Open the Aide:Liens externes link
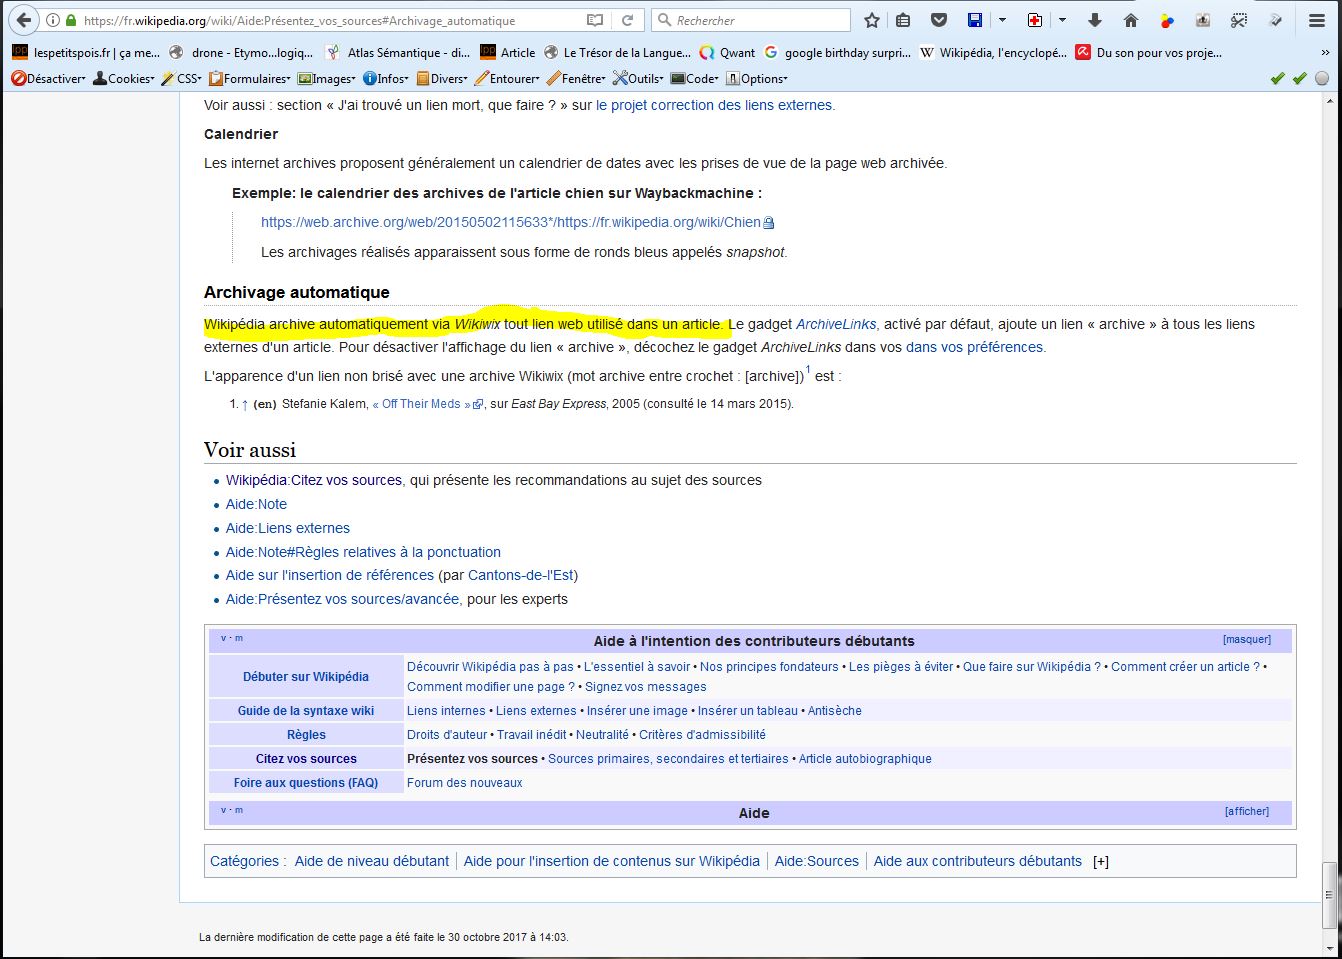 click(x=287, y=528)
